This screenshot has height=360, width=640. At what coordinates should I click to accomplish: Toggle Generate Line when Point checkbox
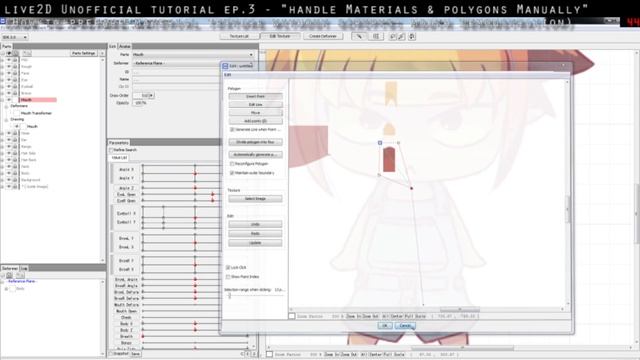click(x=232, y=129)
